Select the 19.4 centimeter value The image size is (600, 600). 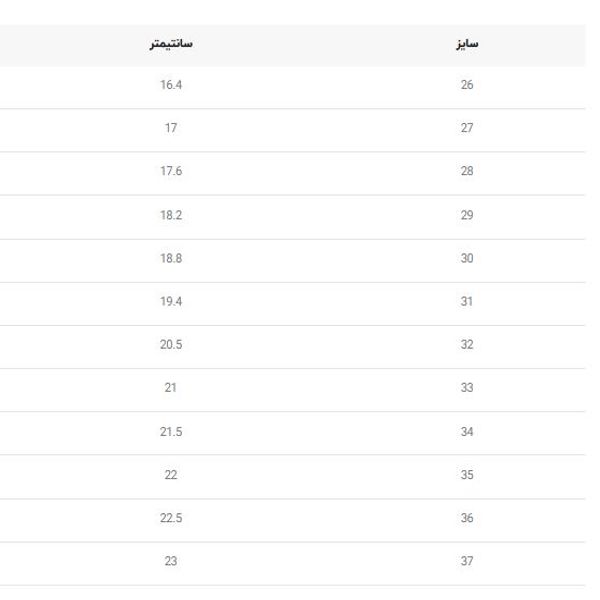(x=171, y=302)
